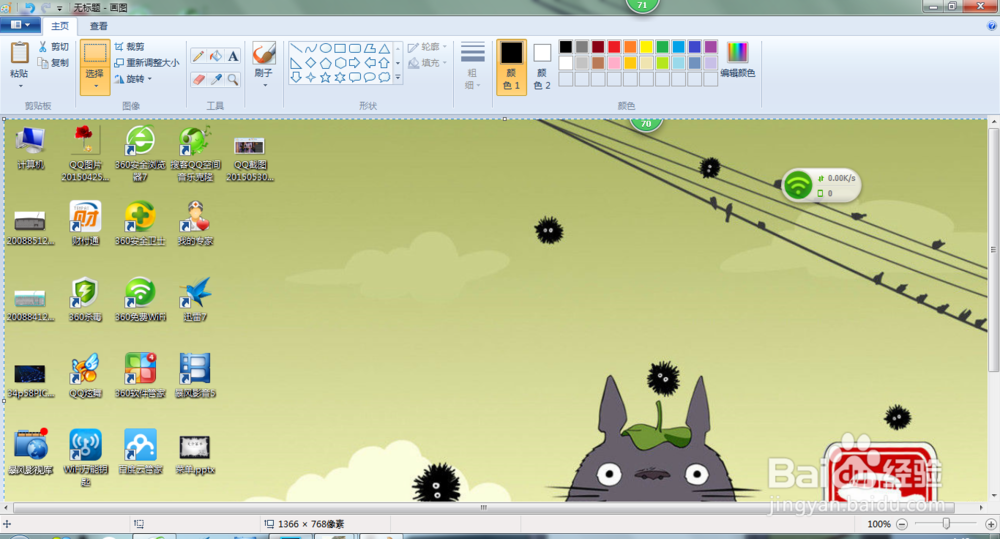The width and height of the screenshot is (1000, 539).
Task: Choose the Cloud callout shape
Action: pos(384,77)
